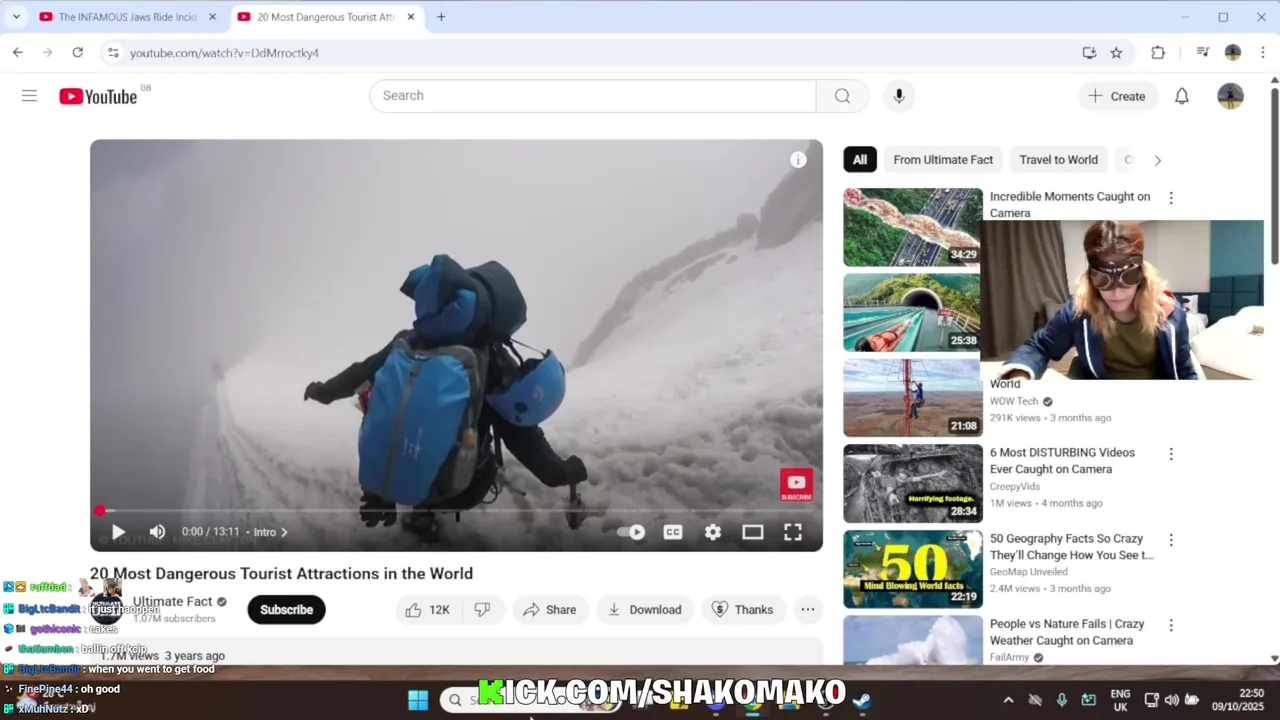Show hidden system tray icons chevron
This screenshot has width=1280, height=720.
[1008, 700]
